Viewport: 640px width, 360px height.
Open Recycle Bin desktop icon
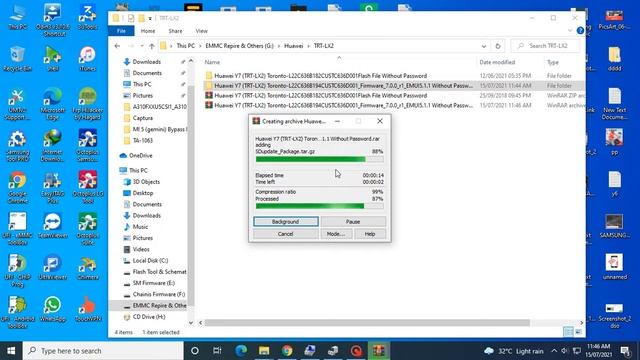(x=17, y=60)
